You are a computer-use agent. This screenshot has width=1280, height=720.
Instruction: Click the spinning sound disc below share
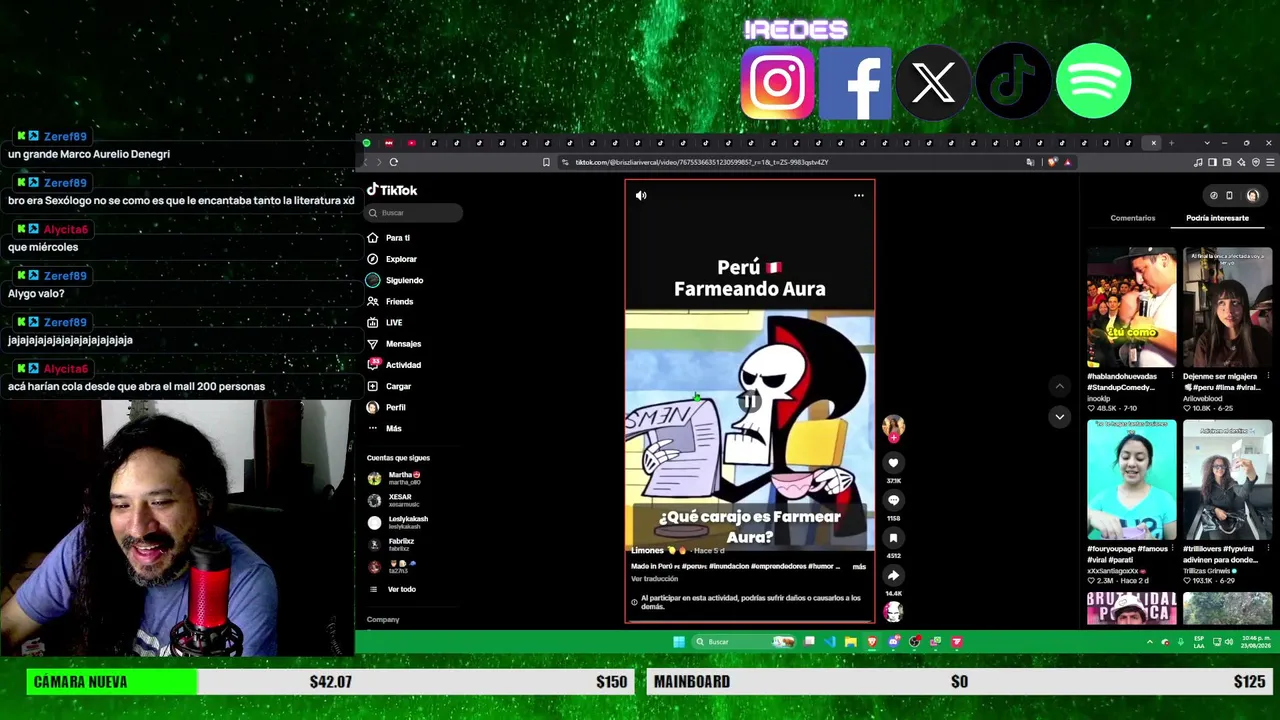[893, 610]
